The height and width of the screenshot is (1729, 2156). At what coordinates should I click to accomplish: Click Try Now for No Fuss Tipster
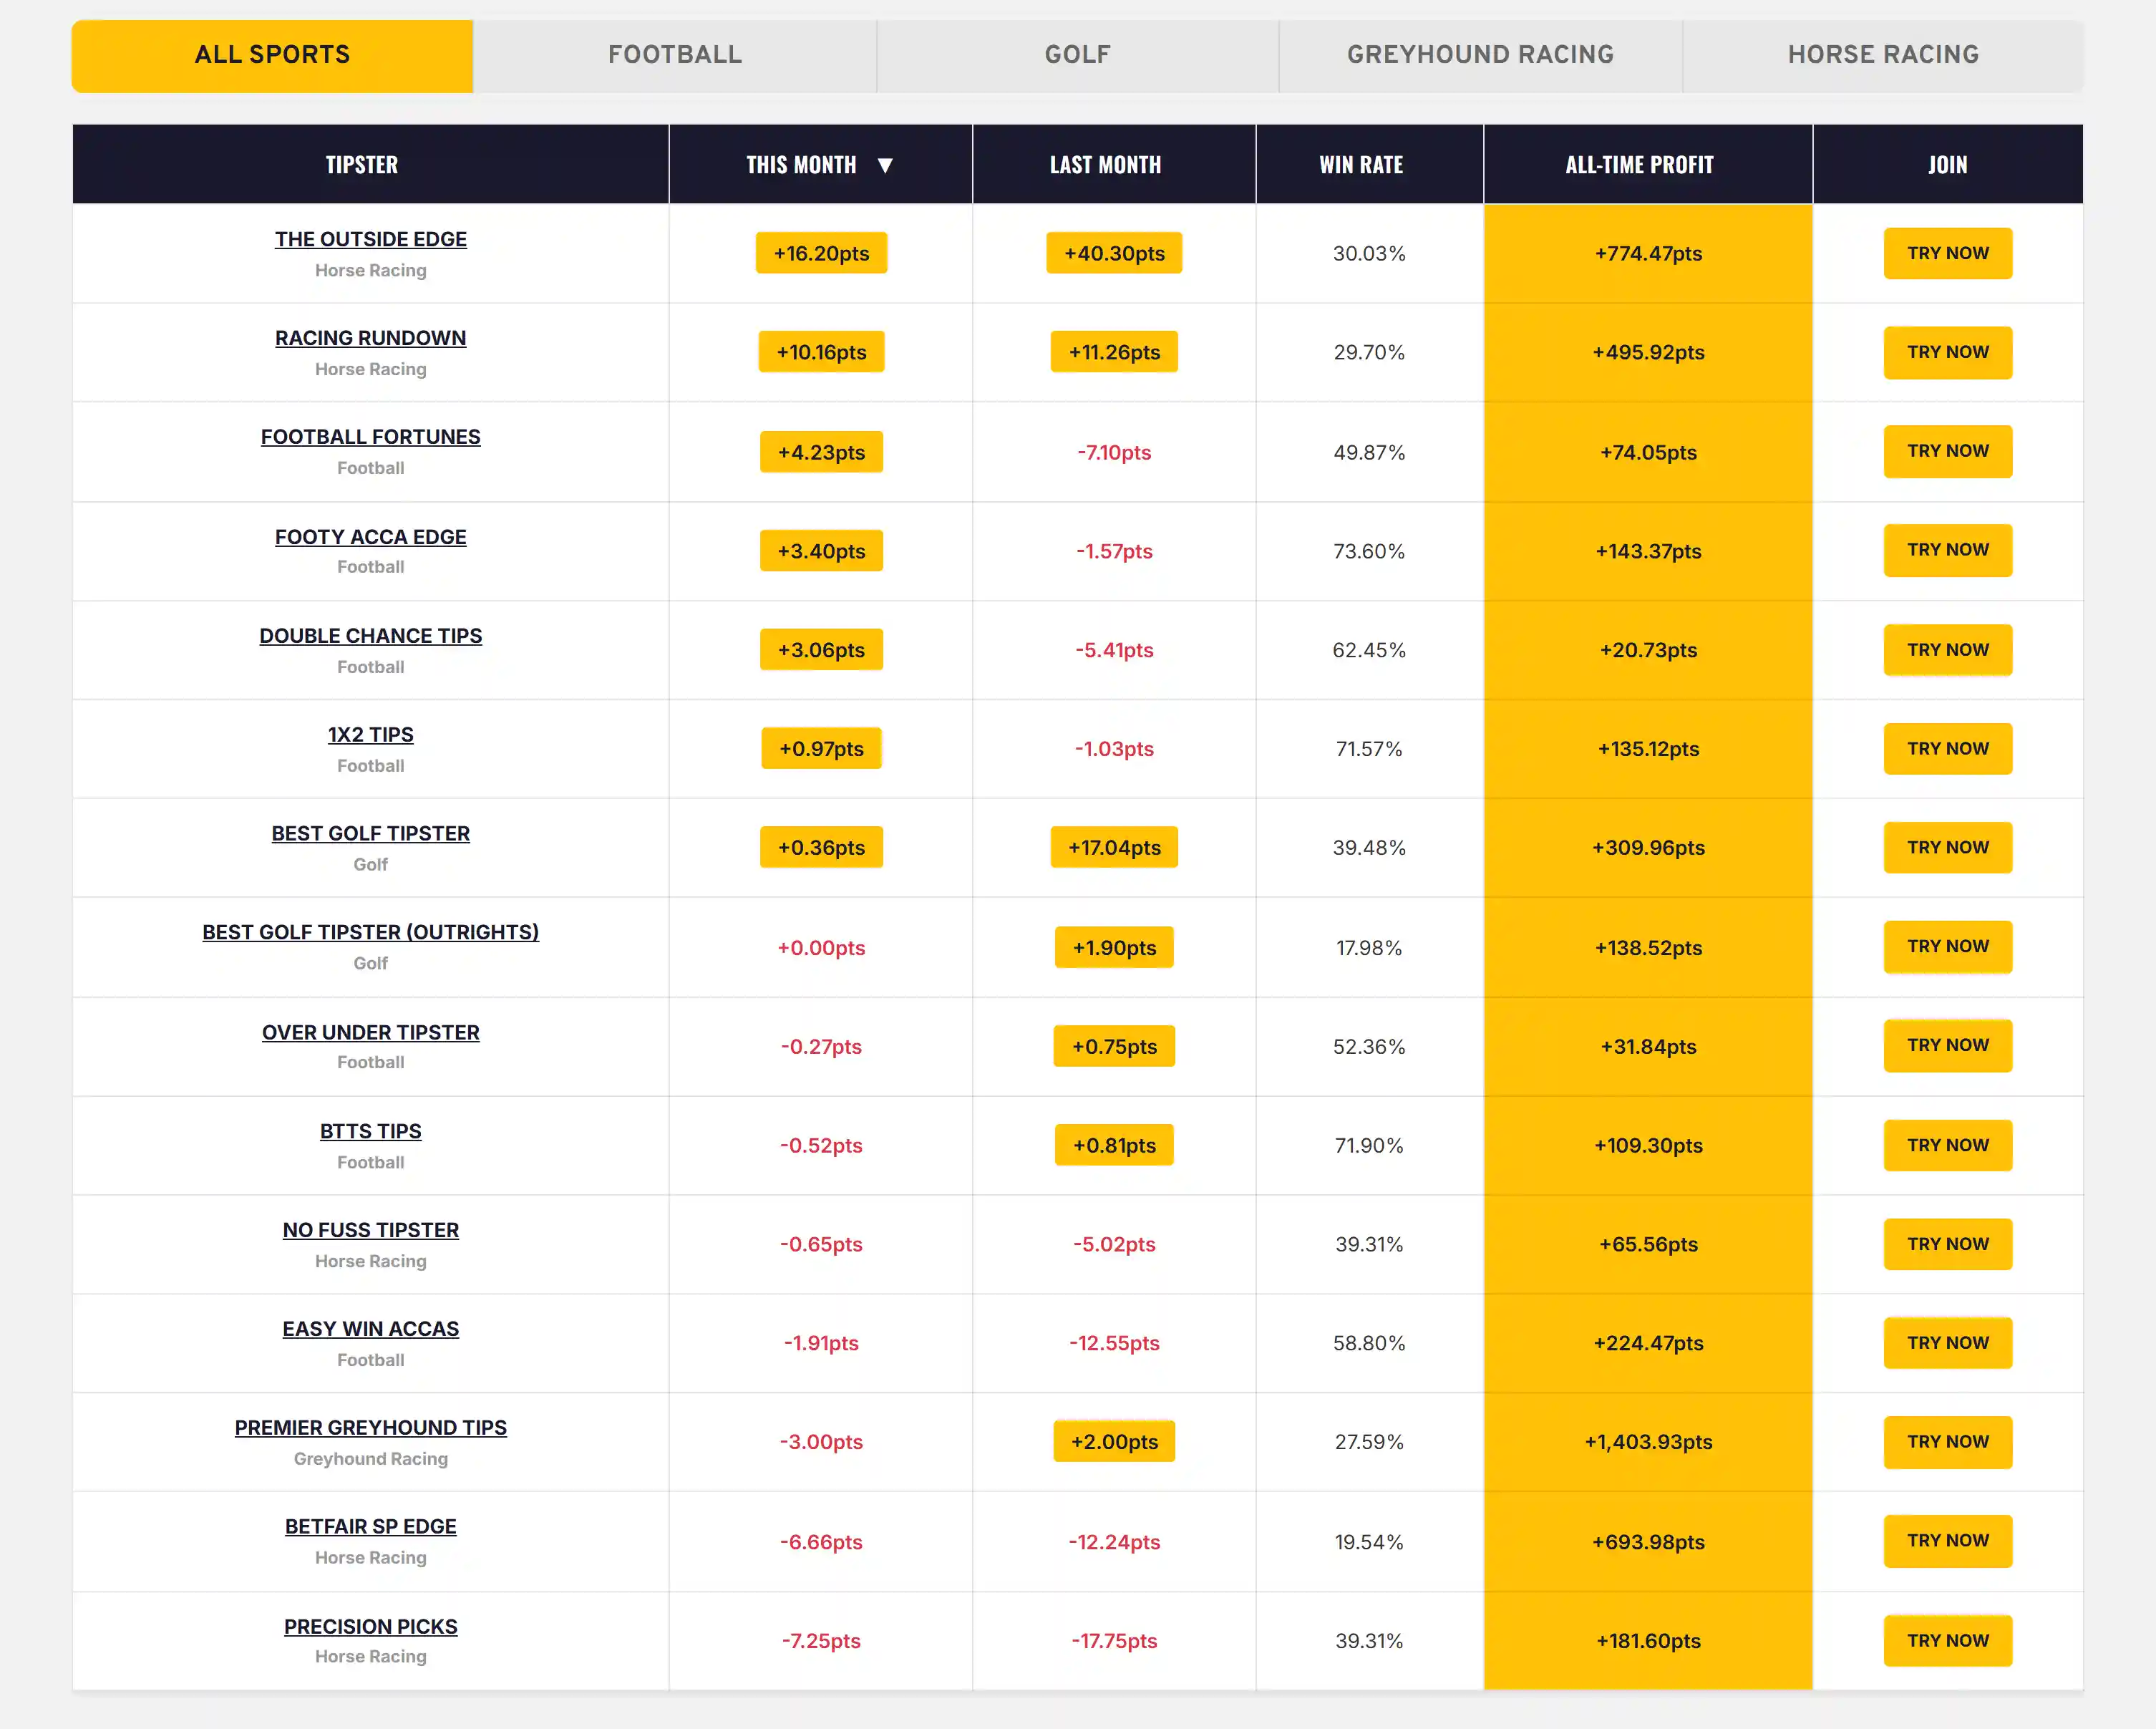pos(1948,1244)
